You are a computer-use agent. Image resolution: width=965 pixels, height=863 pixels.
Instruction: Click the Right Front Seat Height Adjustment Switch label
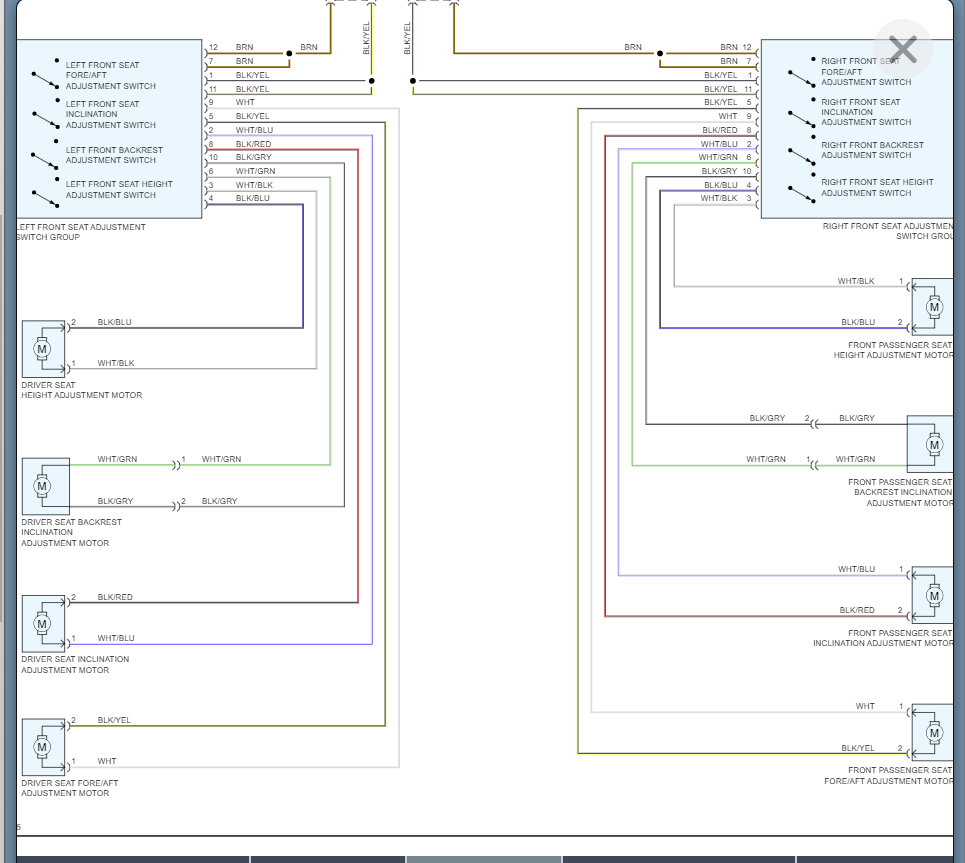[x=877, y=188]
